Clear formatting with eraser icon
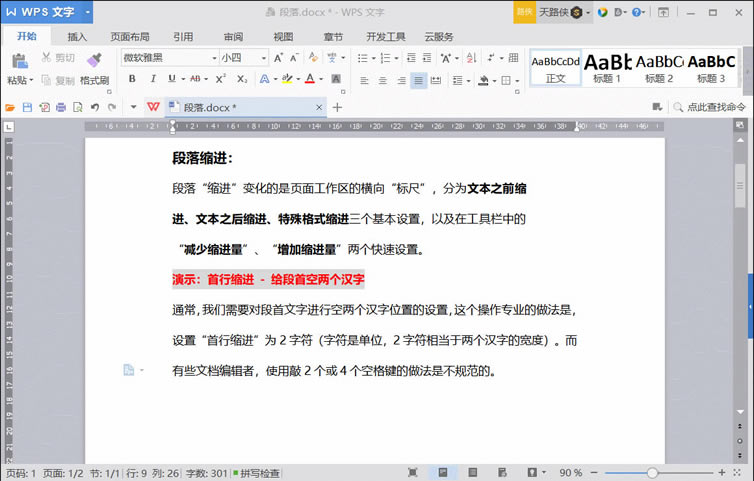 [313, 57]
